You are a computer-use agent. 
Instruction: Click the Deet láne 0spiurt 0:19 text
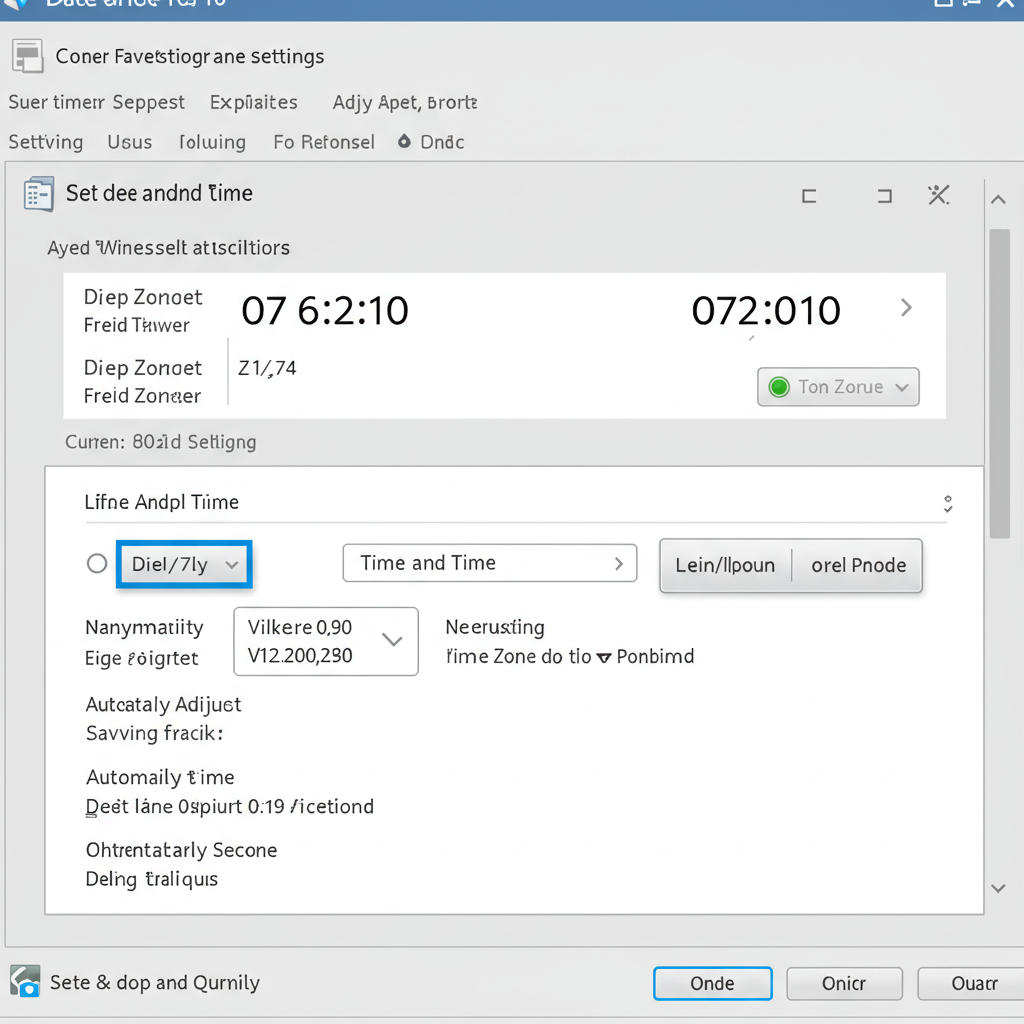tap(185, 807)
